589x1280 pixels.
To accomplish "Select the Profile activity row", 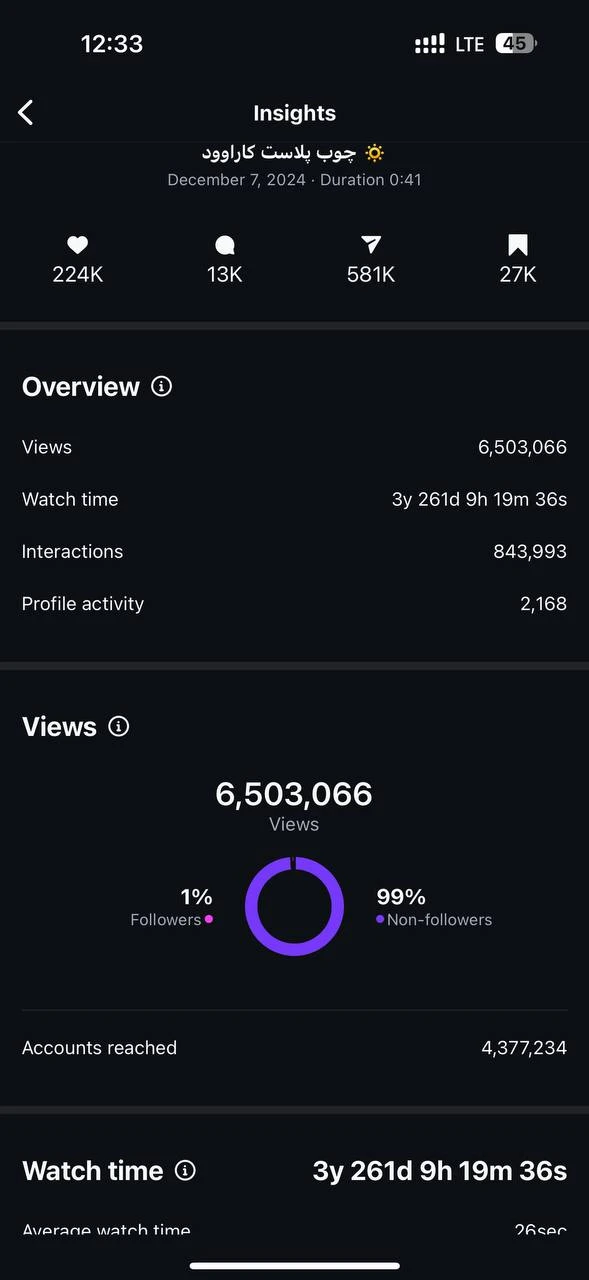I will click(294, 603).
